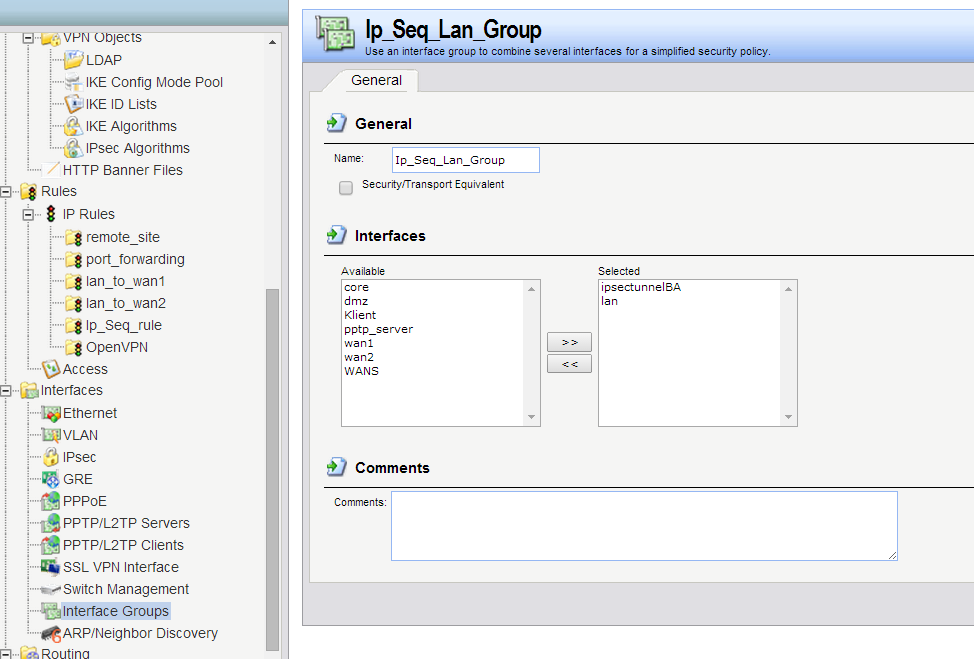Open the Ethernet tree item
974x659 pixels.
pyautogui.click(x=90, y=413)
